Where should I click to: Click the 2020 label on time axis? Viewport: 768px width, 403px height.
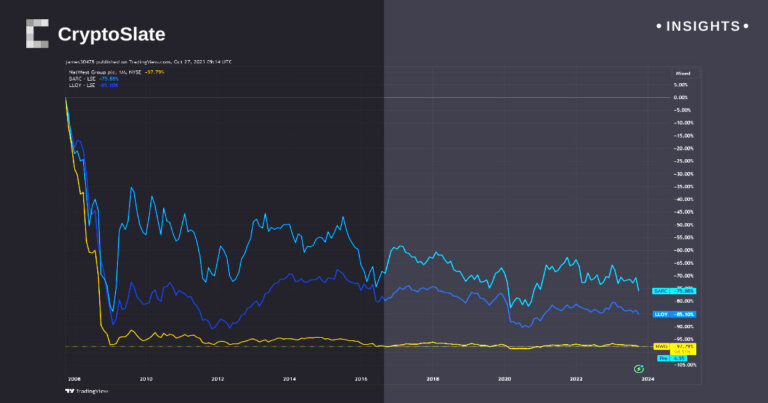pyautogui.click(x=505, y=379)
